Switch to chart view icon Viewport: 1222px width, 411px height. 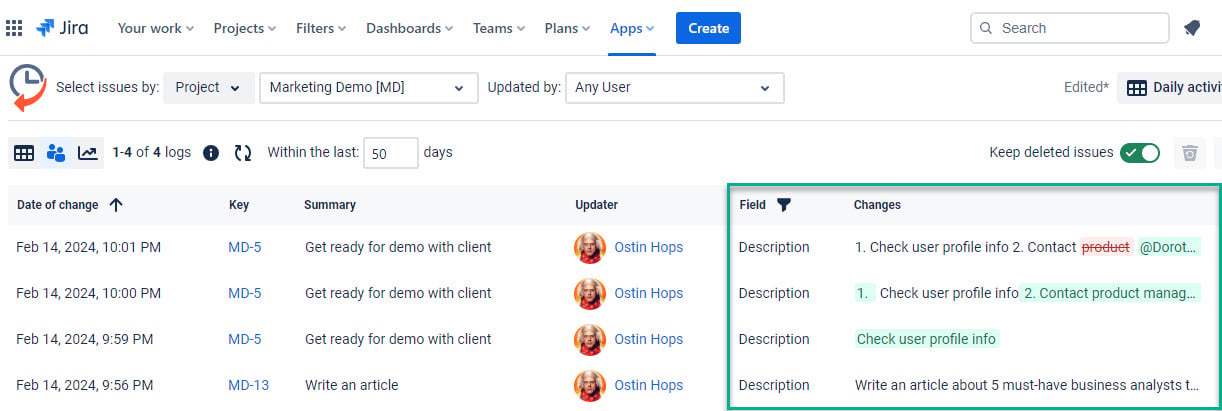(88, 153)
